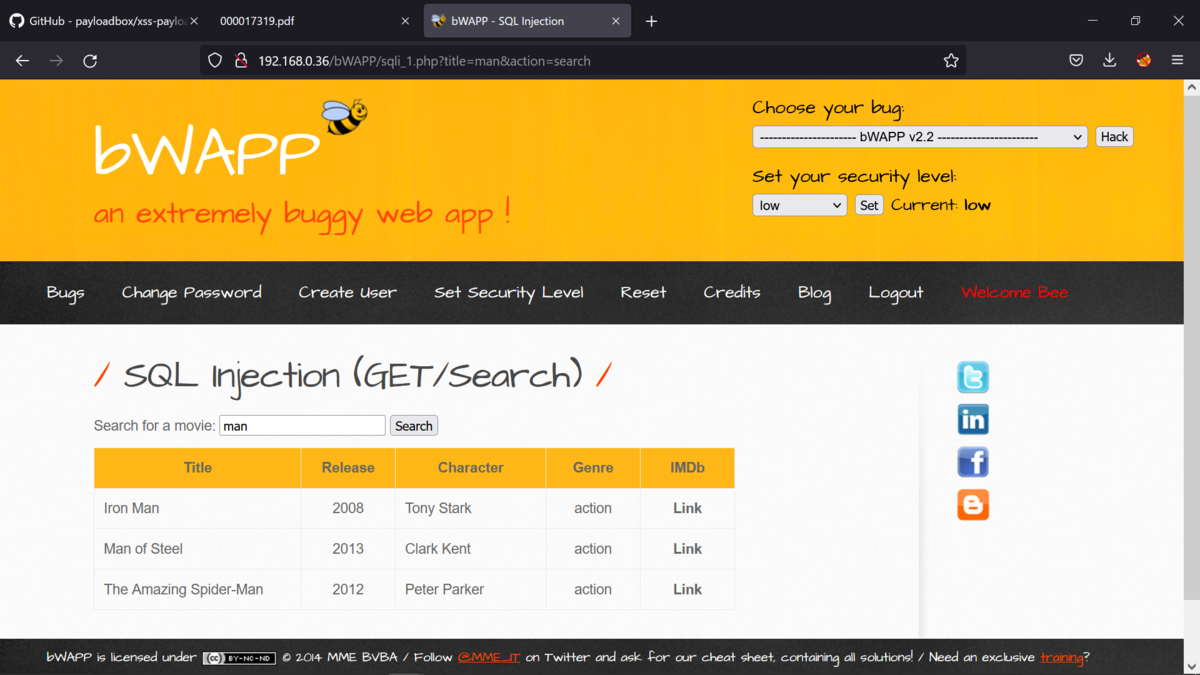
Task: Follow the @MME_IT Twitter link in footer
Action: point(489,658)
